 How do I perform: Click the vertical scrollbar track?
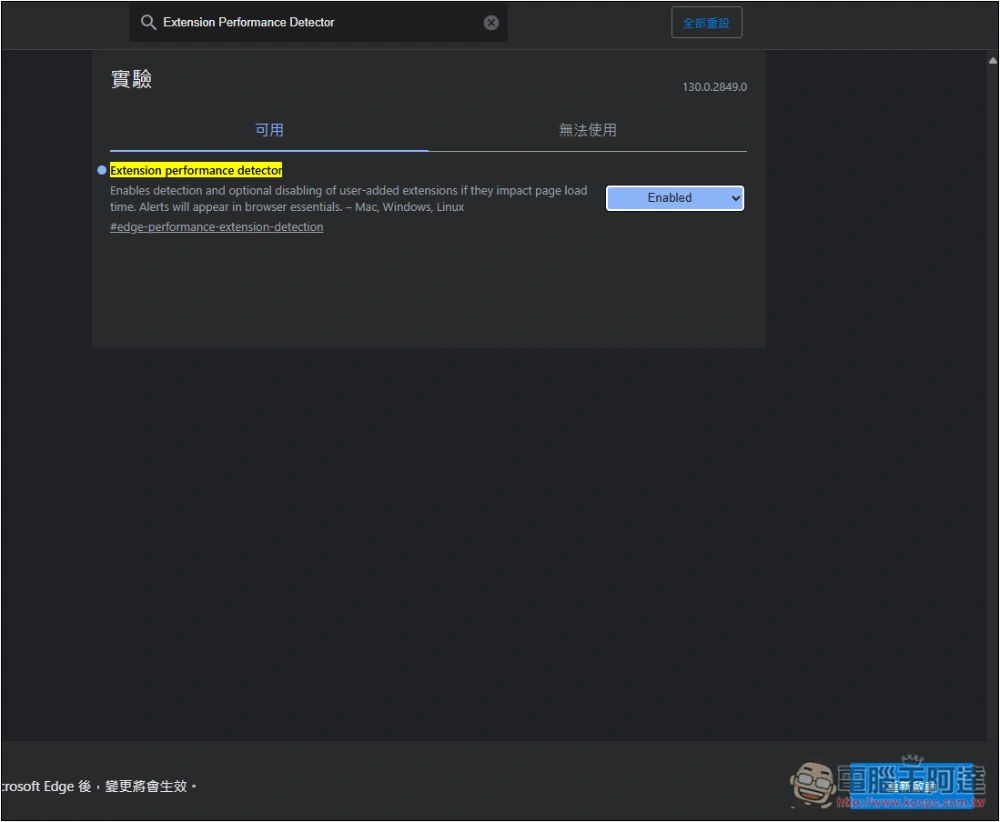(991, 400)
